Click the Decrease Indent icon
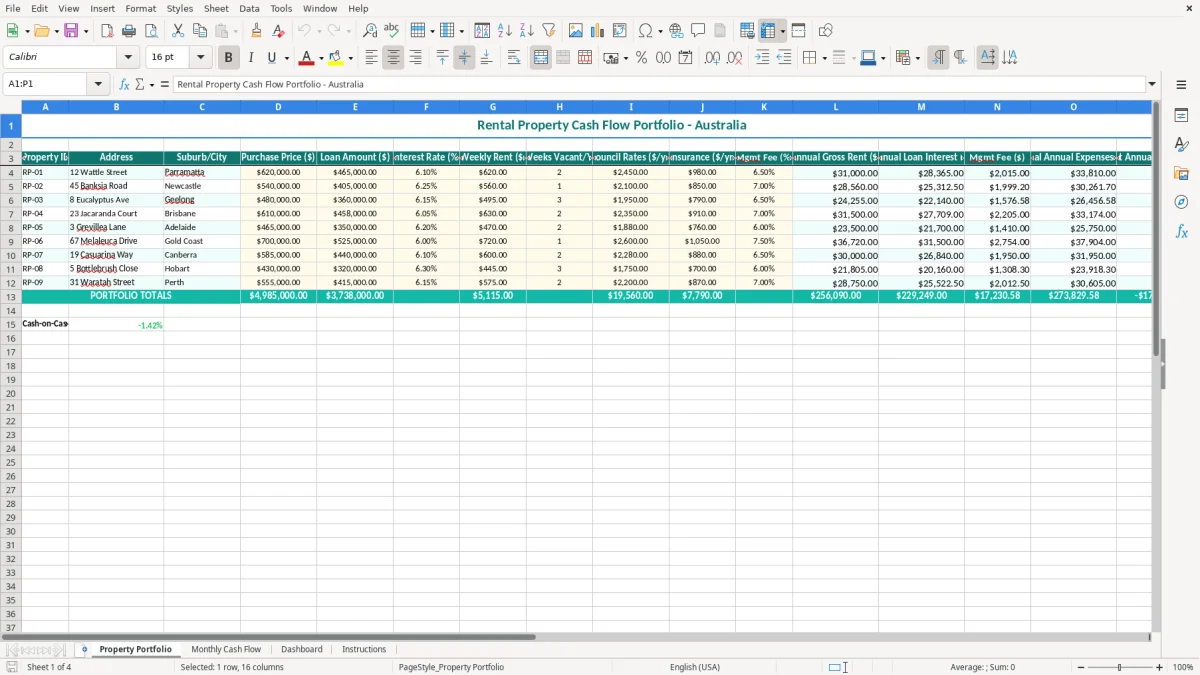This screenshot has height=675, width=1200. click(x=784, y=58)
